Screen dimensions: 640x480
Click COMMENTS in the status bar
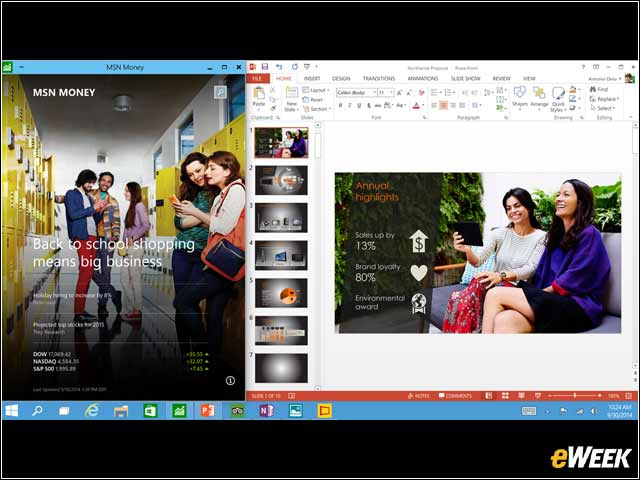click(x=455, y=396)
